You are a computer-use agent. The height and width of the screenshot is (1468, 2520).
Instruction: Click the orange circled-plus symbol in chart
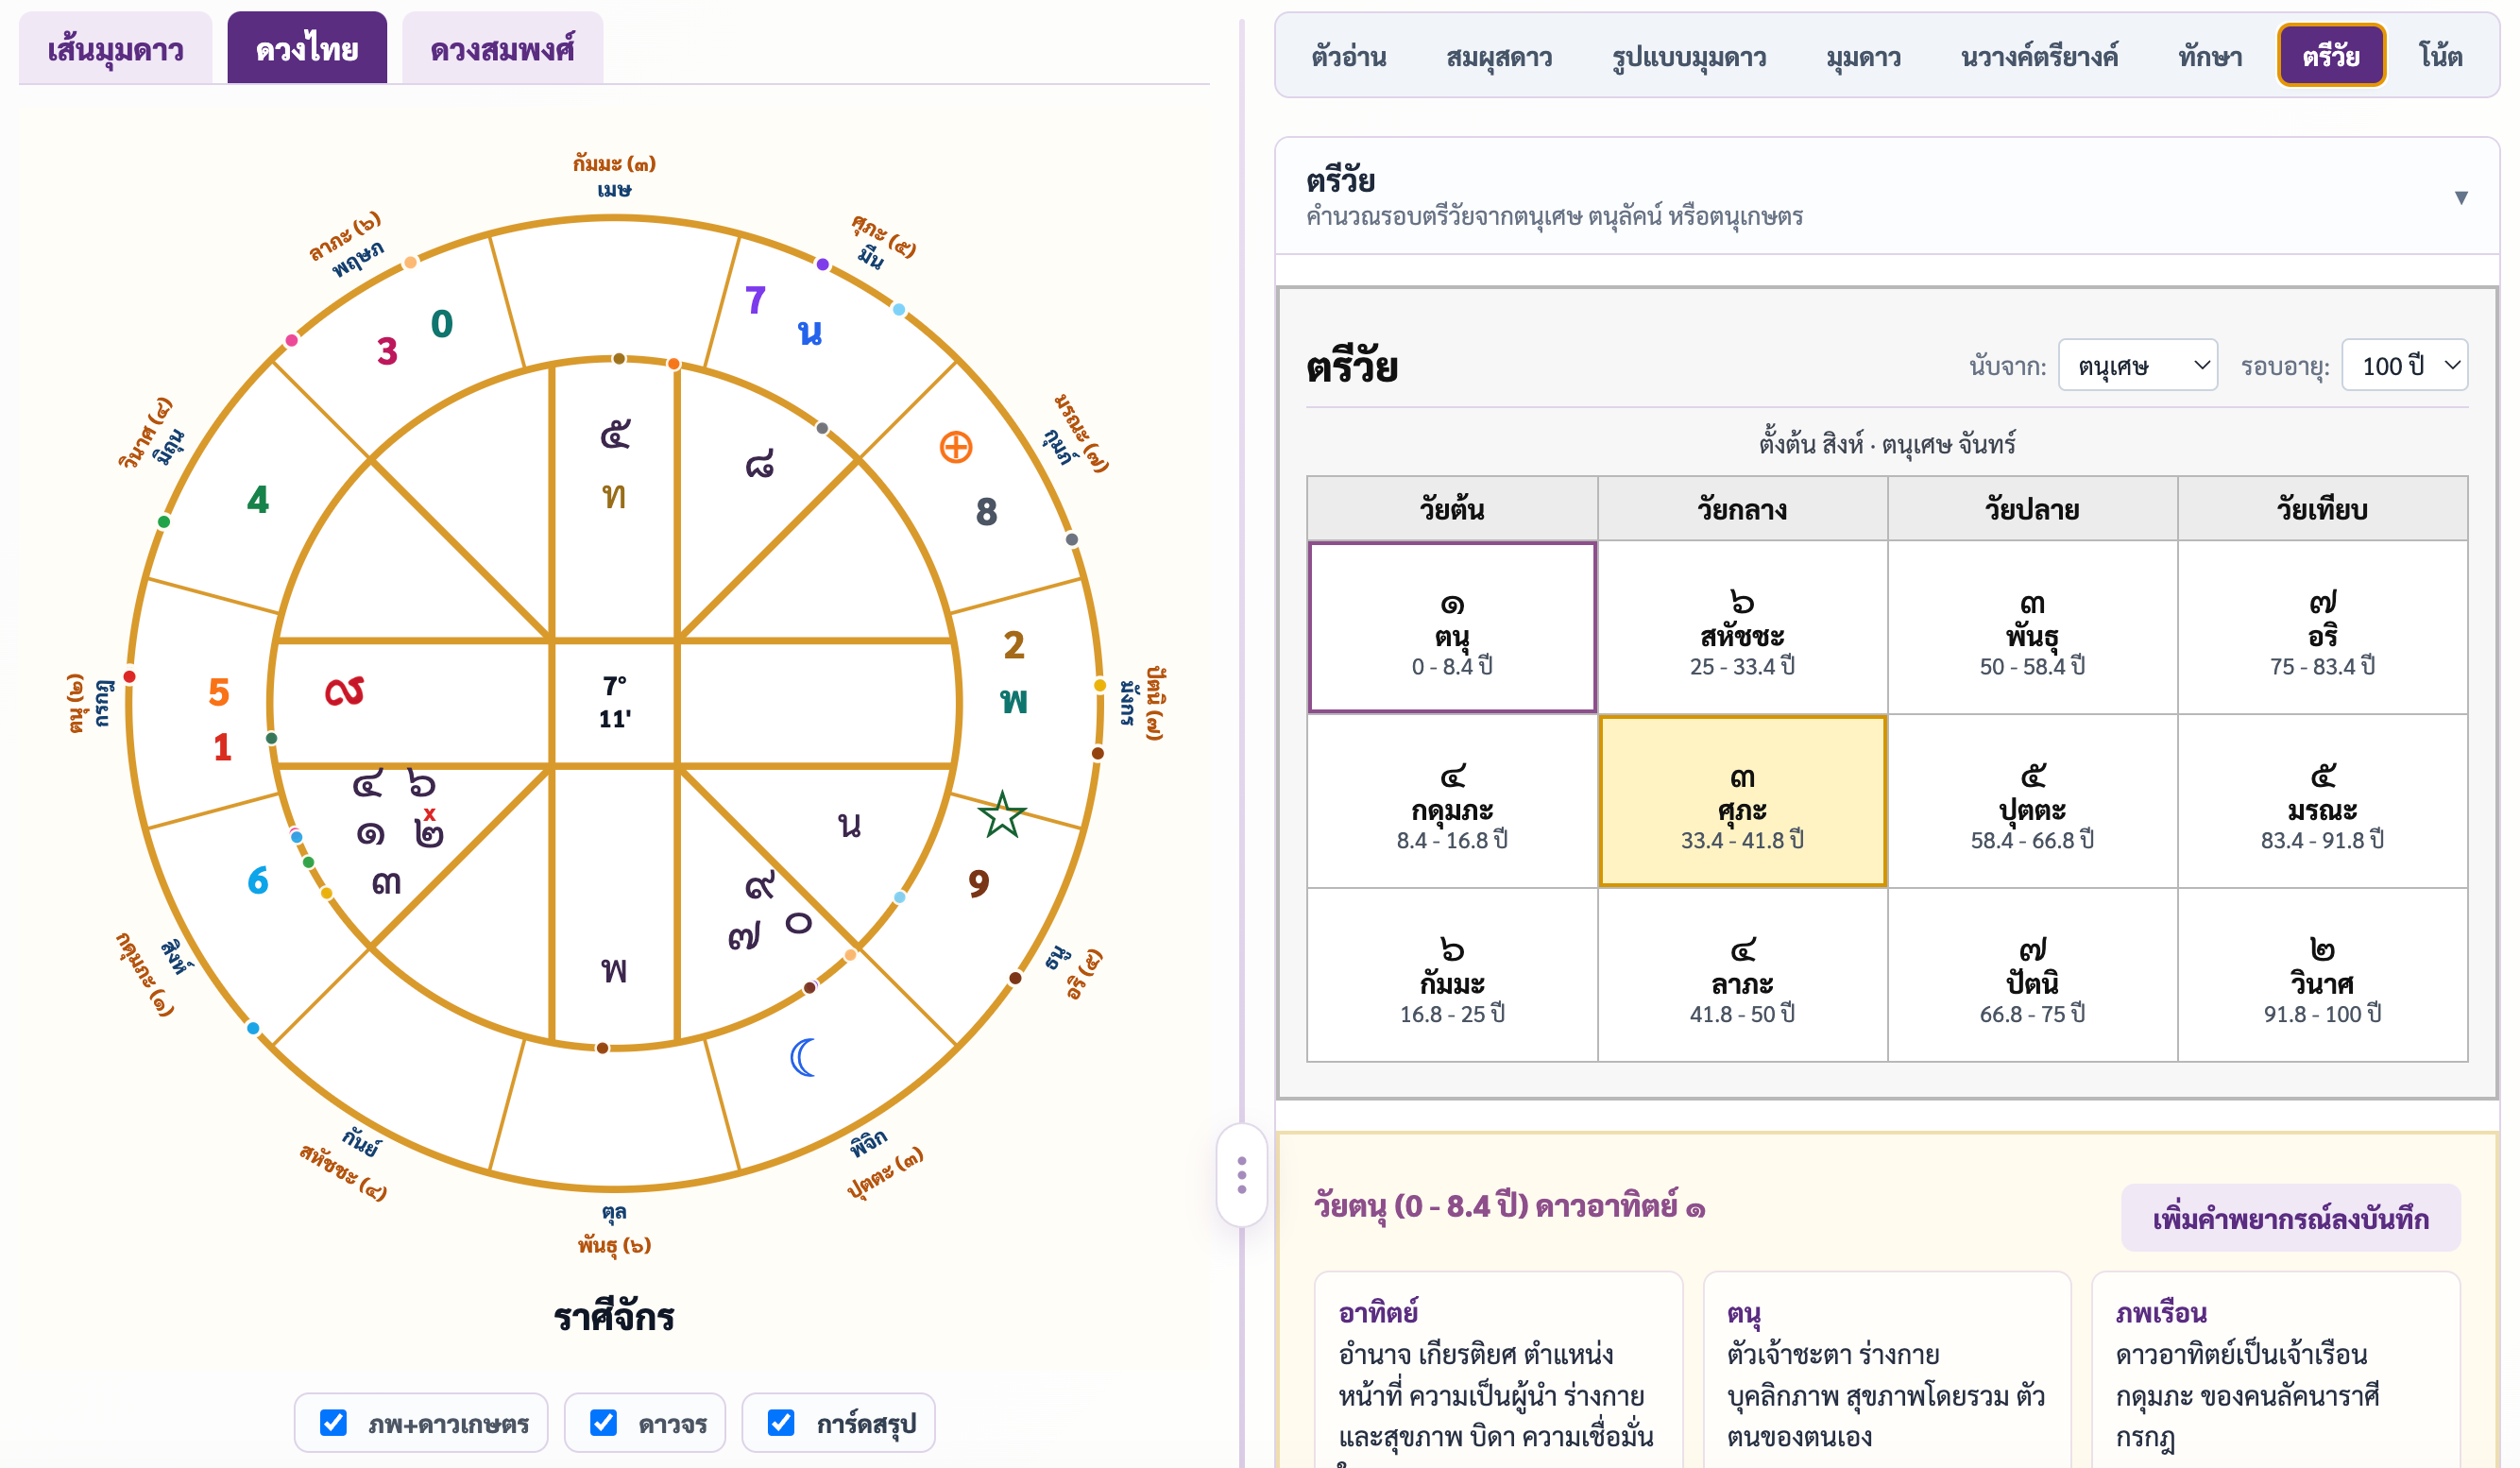coord(956,447)
